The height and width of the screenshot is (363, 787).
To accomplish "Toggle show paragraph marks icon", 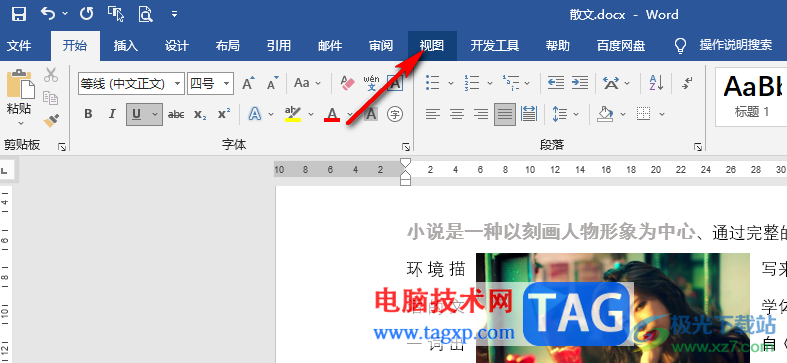I will coord(688,83).
